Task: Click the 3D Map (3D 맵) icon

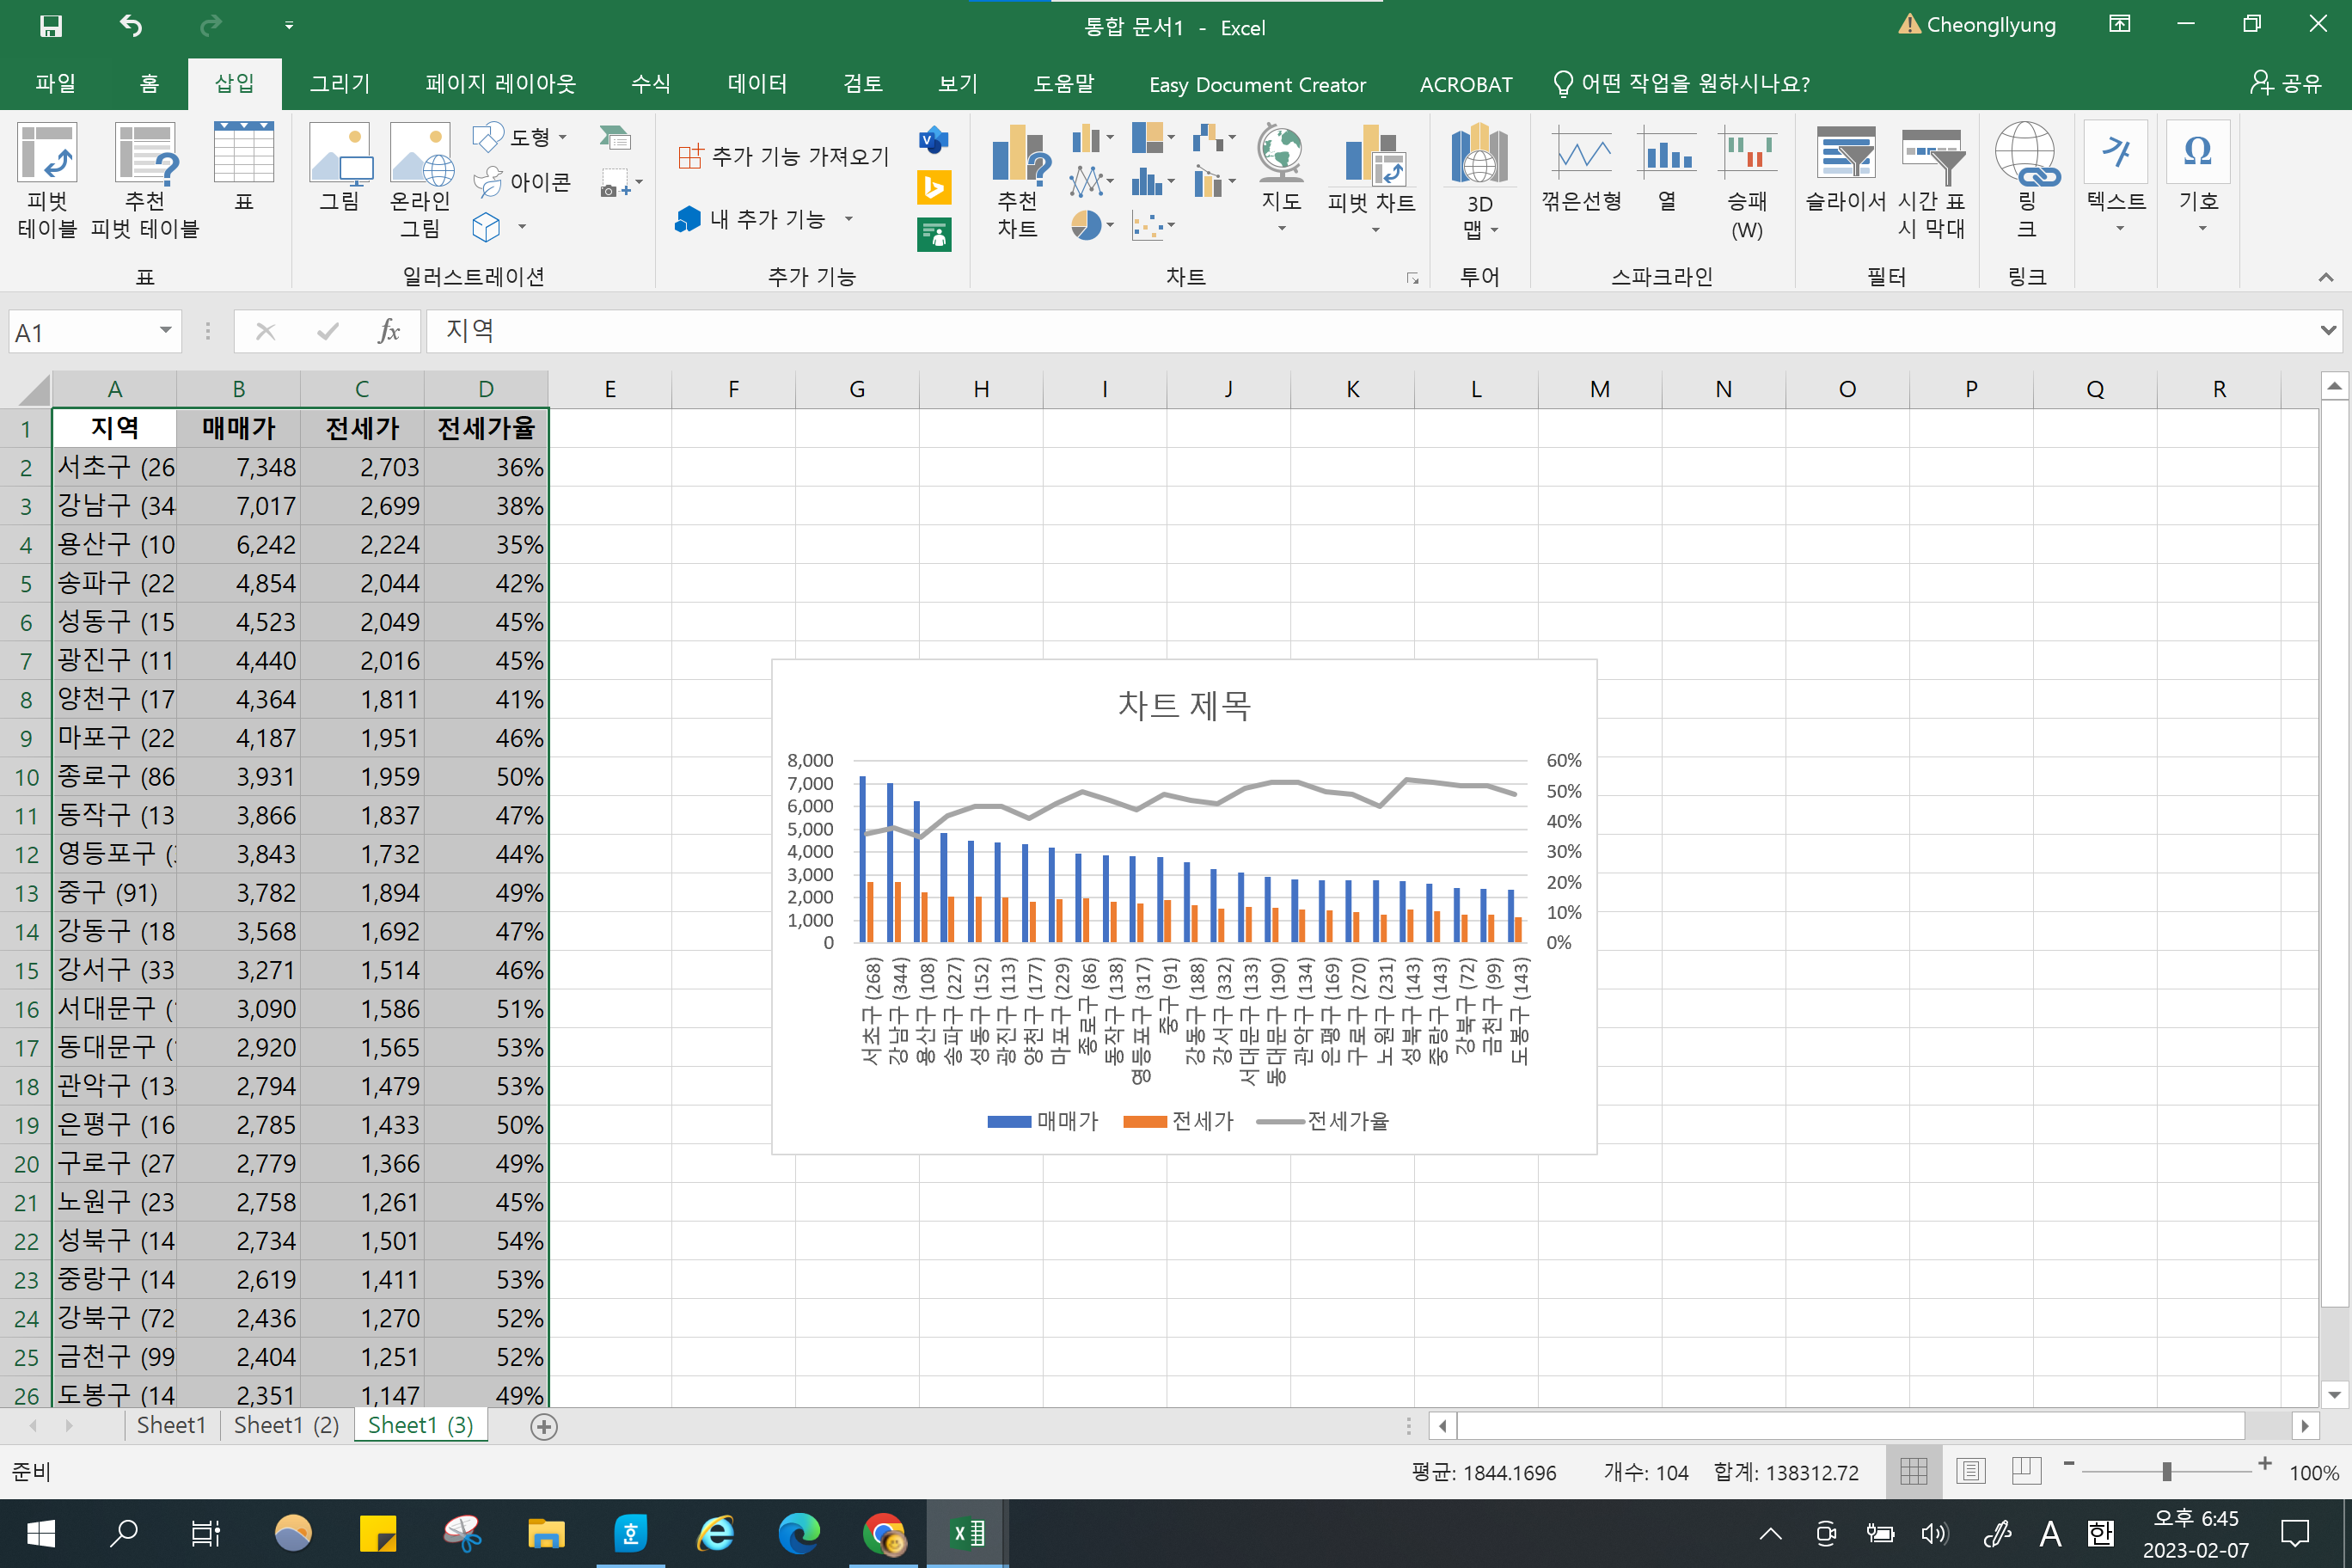Action: click(x=1478, y=178)
